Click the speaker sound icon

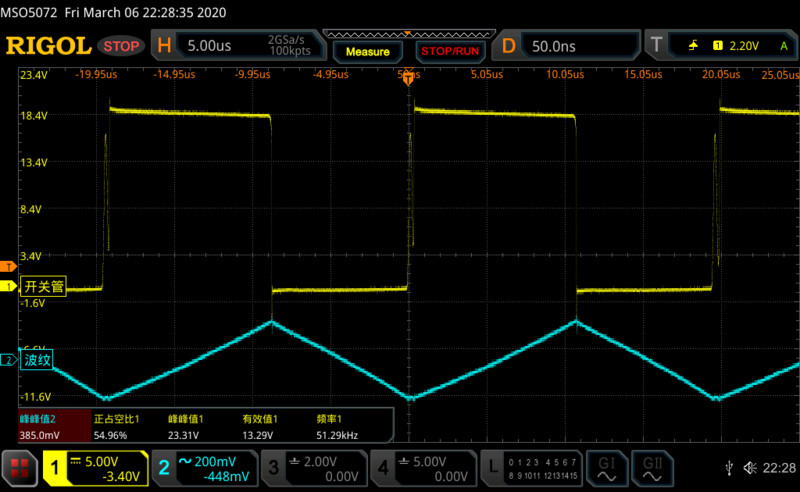[x=749, y=468]
